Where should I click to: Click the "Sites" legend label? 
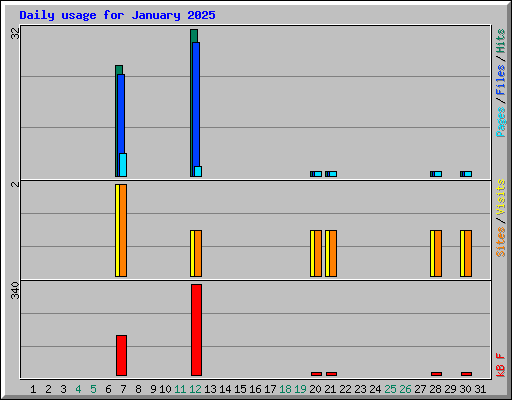[x=501, y=242]
